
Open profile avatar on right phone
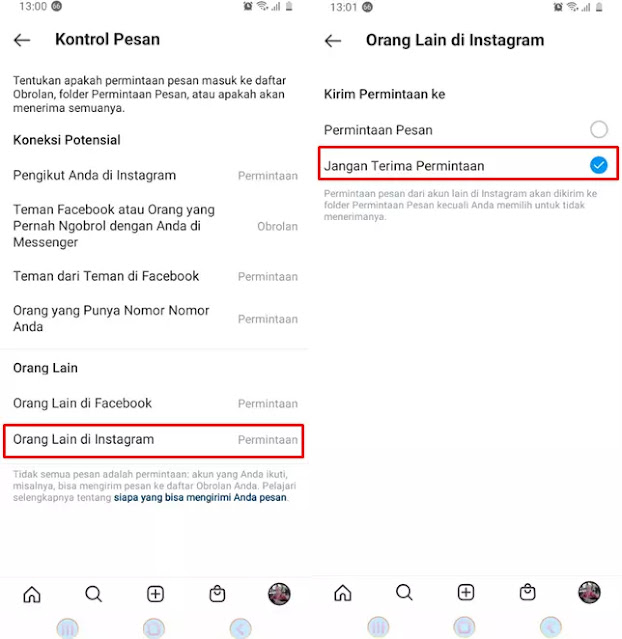tap(589, 593)
